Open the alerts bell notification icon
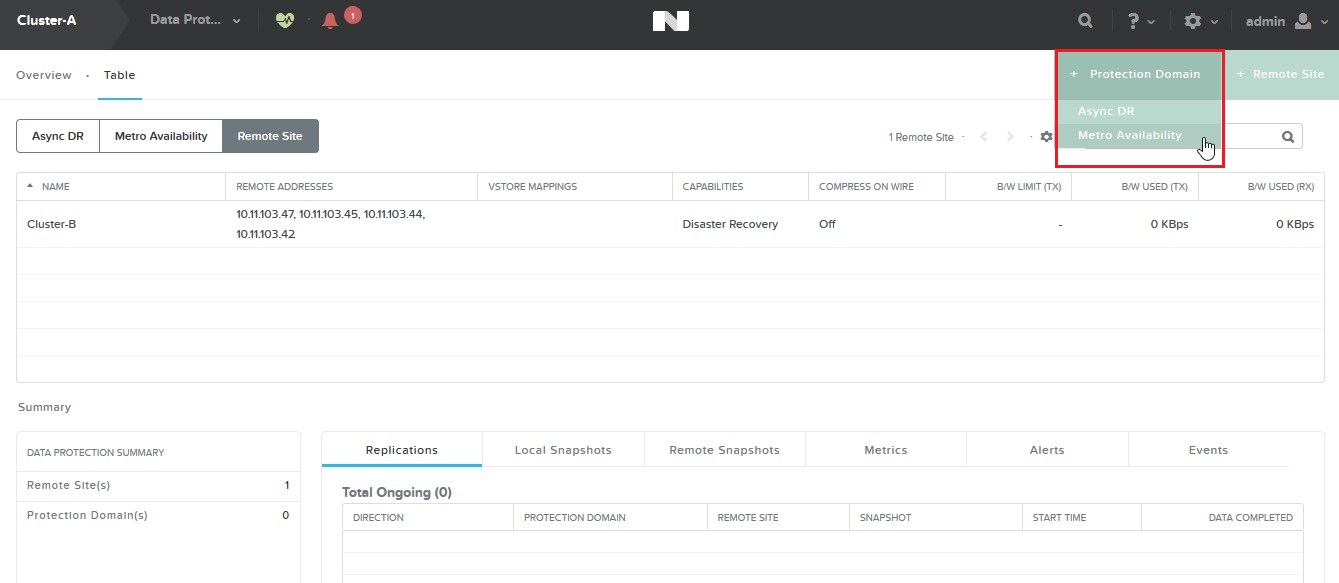Viewport: 1339px width, 583px height. [x=331, y=21]
